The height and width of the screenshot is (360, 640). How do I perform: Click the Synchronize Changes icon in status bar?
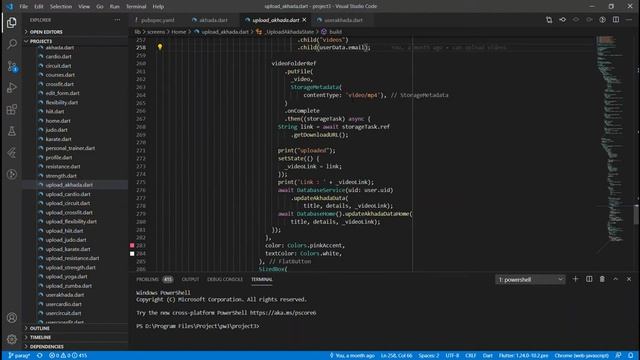point(40,356)
